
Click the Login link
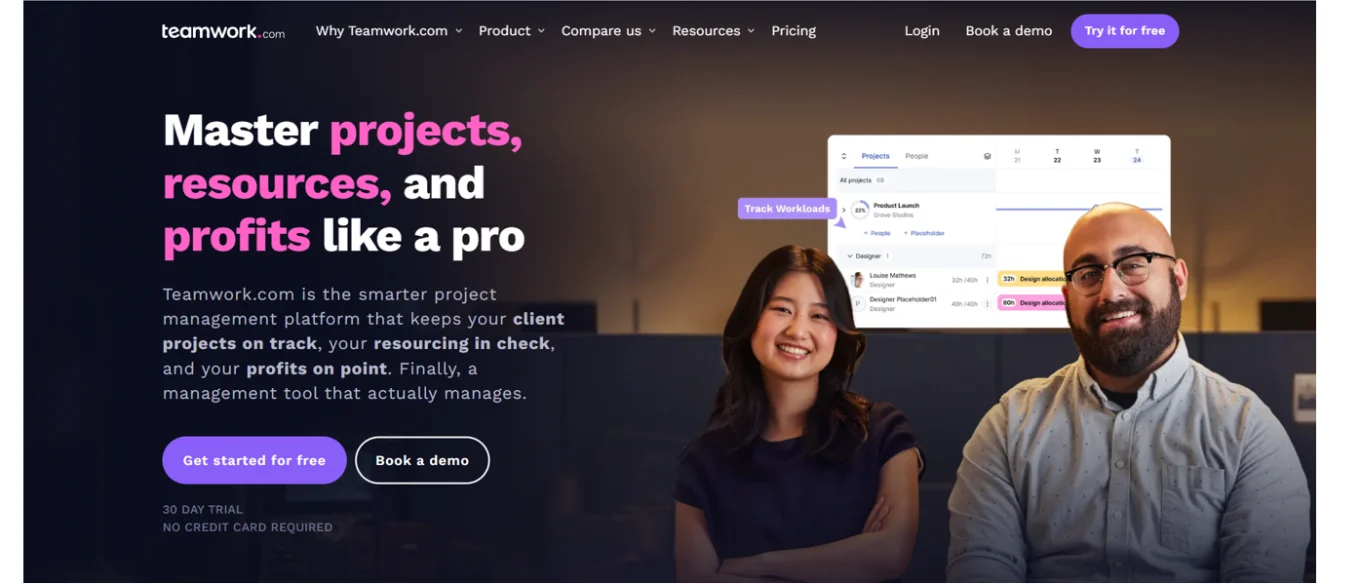pos(922,31)
